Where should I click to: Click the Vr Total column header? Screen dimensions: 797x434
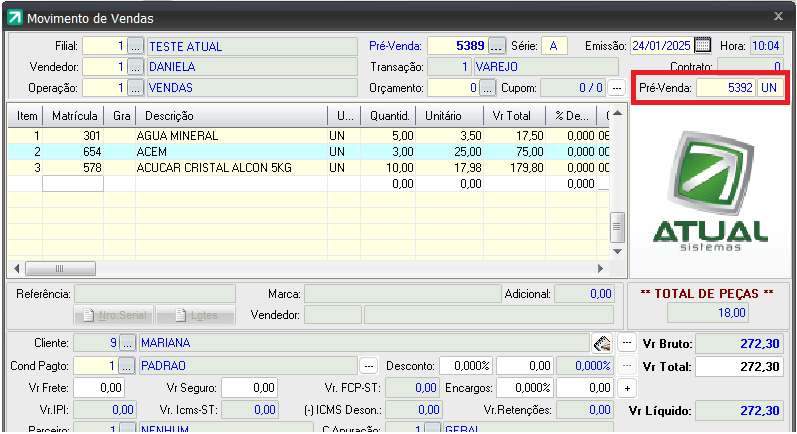pyautogui.click(x=513, y=116)
